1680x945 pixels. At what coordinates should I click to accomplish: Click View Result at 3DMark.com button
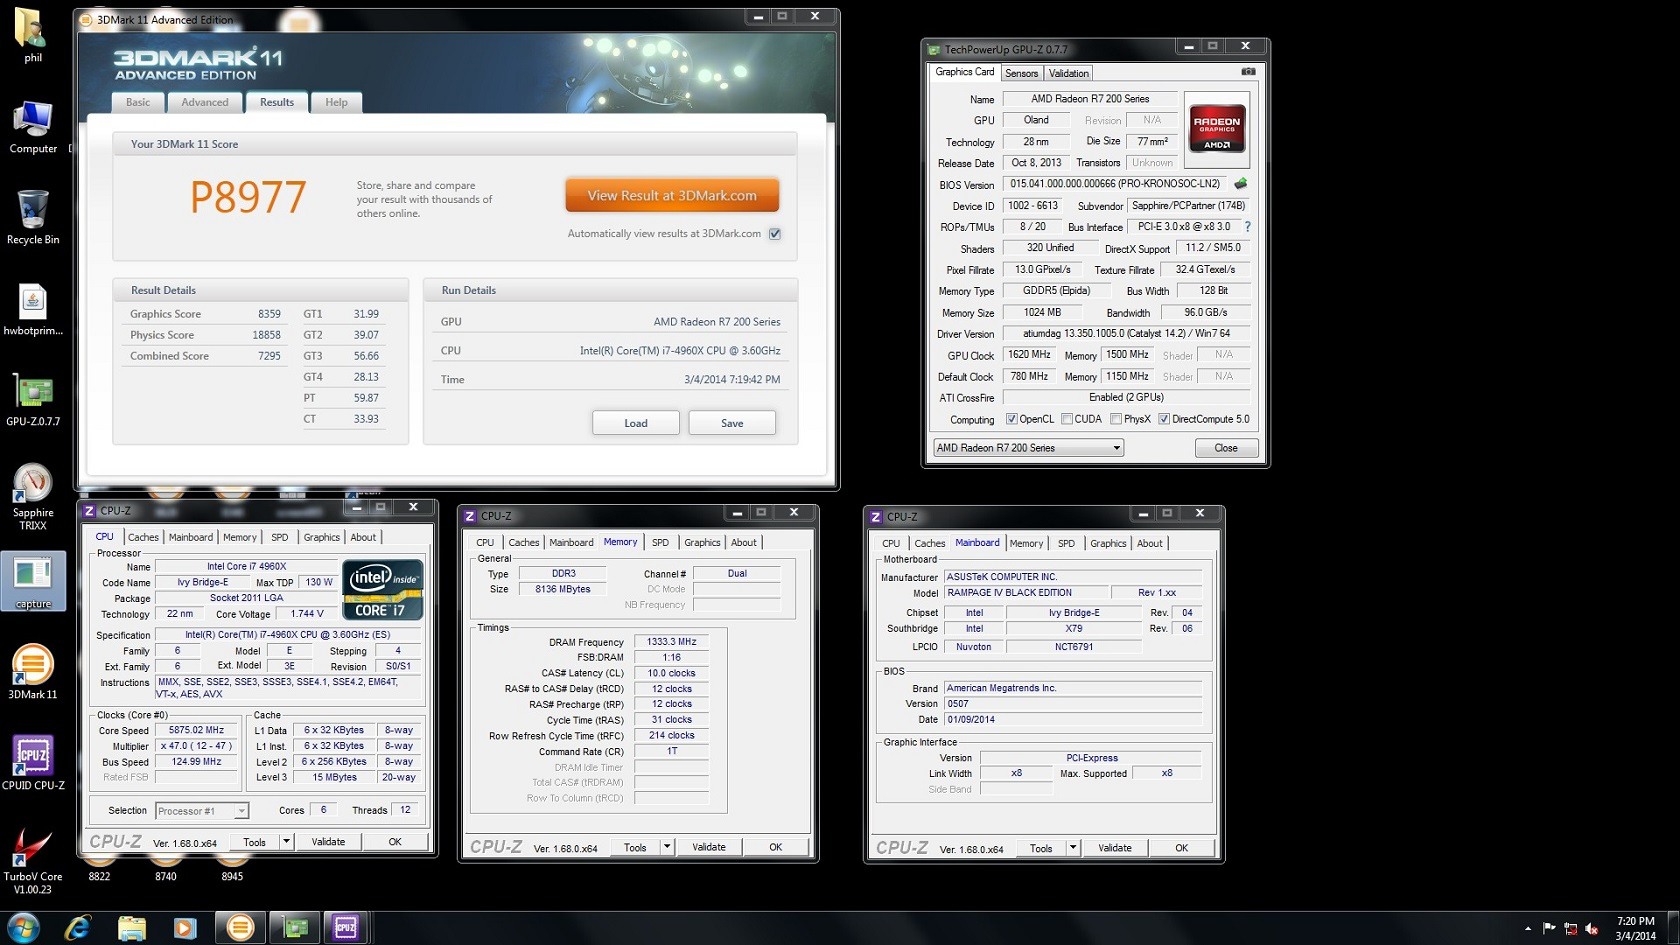(x=672, y=195)
